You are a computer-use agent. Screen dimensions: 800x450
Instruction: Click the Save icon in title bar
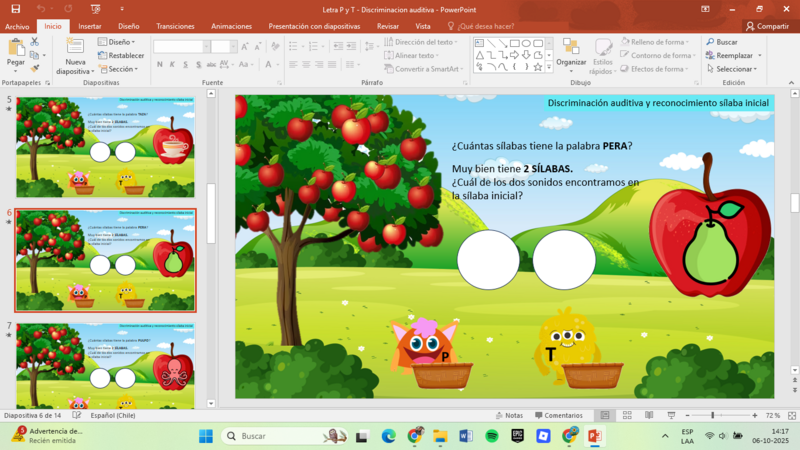(x=16, y=9)
